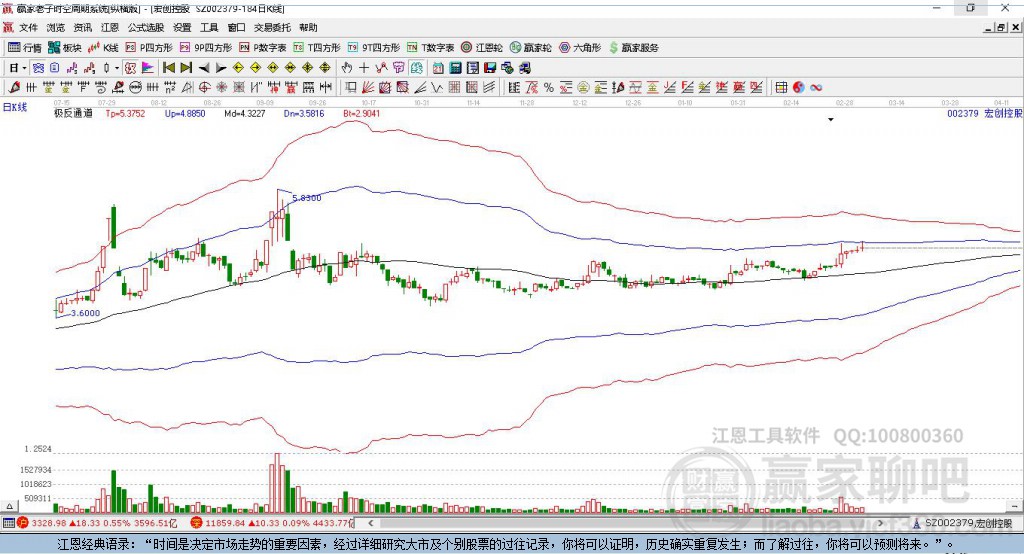Open the 六角形 hexagon tool
The height and width of the screenshot is (554, 1024).
point(580,48)
